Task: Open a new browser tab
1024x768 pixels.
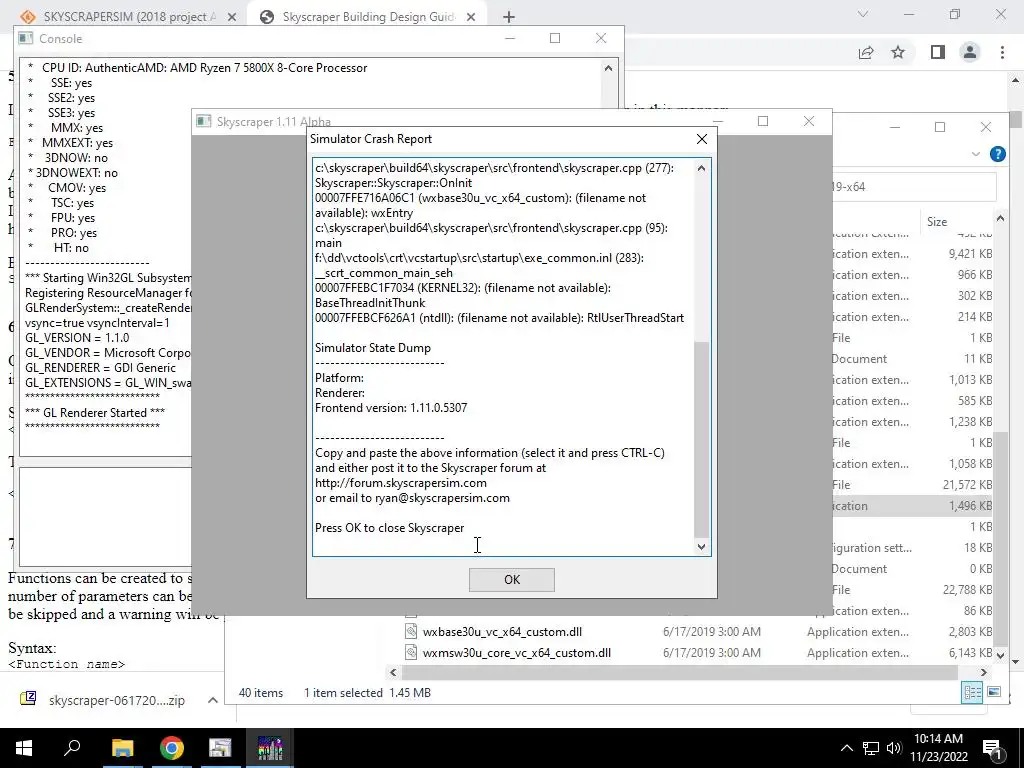Action: pyautogui.click(x=509, y=18)
